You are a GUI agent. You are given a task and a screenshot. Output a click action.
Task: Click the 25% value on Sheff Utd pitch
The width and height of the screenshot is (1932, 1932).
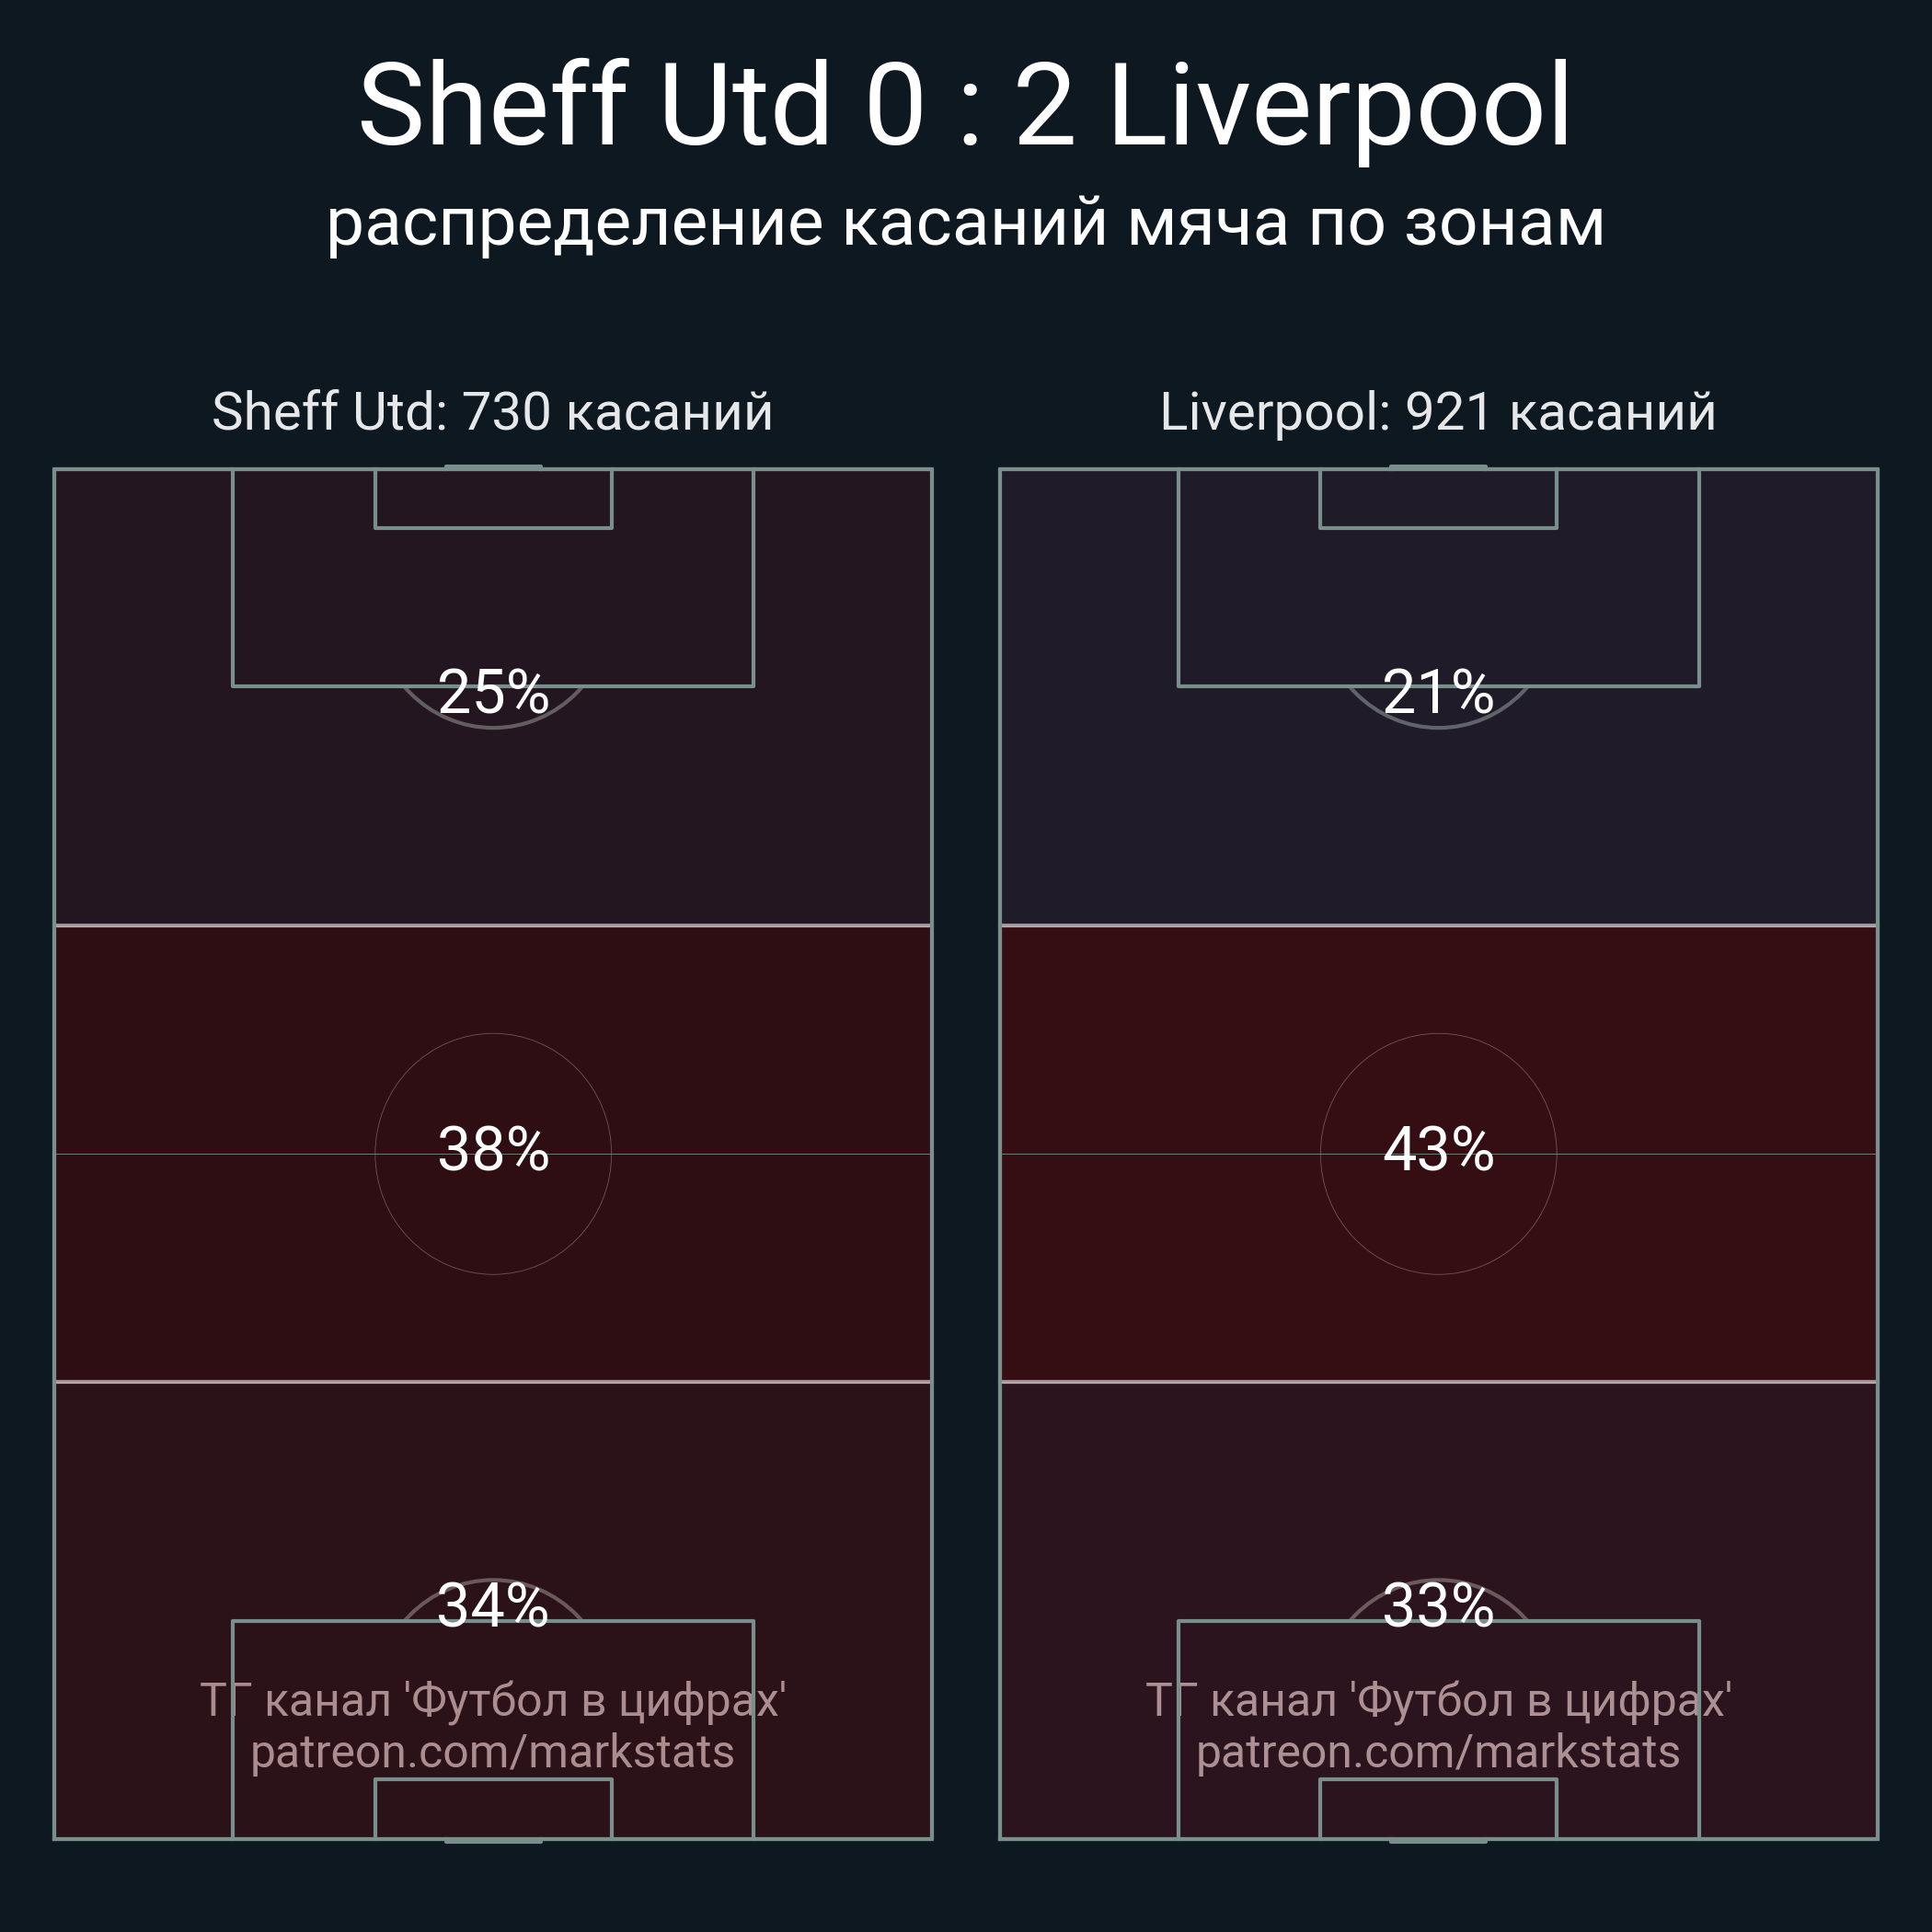click(493, 692)
